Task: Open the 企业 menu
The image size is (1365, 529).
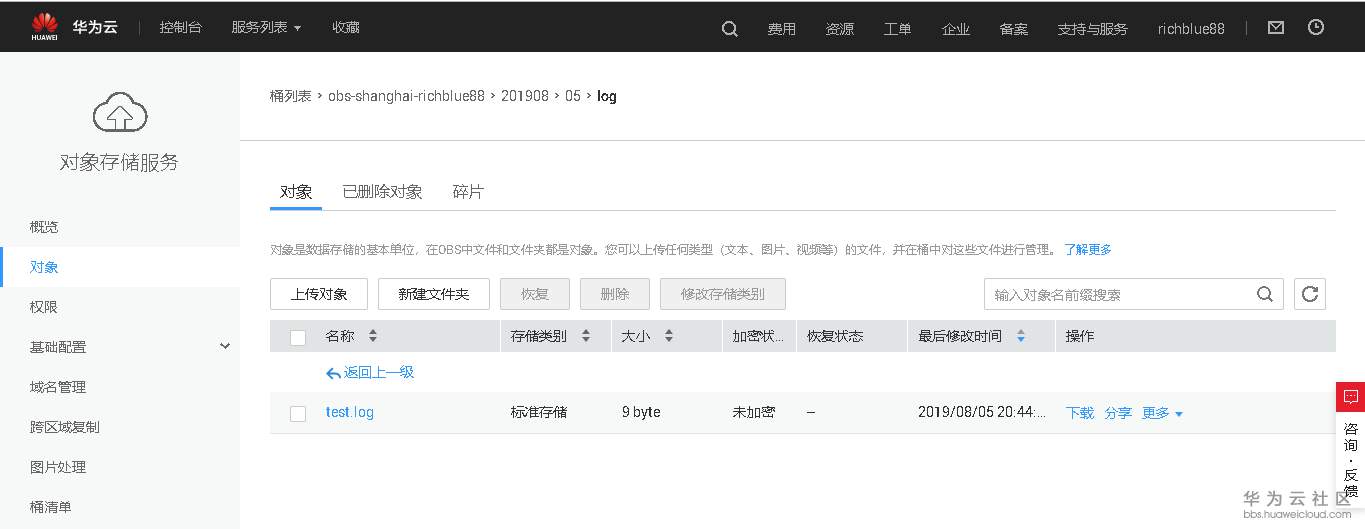Action: pos(956,29)
